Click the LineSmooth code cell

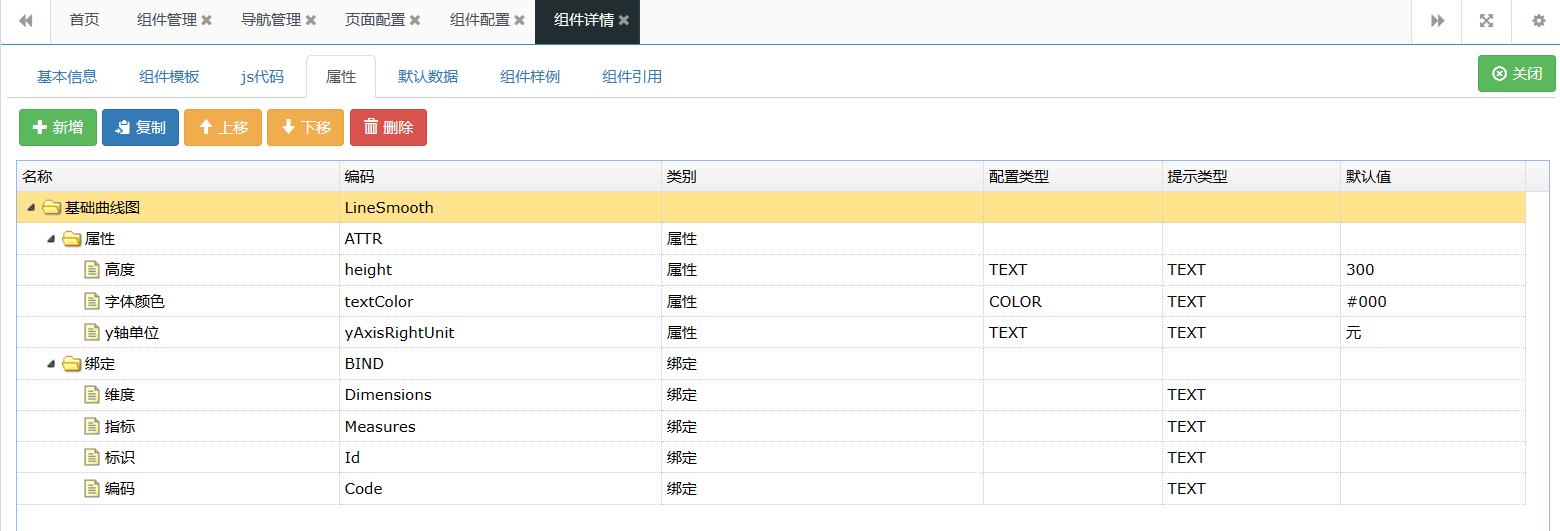pyautogui.click(x=500, y=208)
